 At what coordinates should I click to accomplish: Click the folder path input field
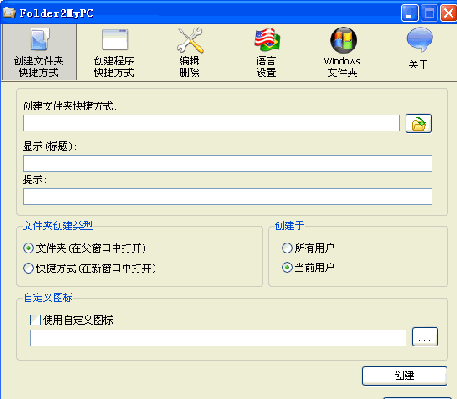pyautogui.click(x=211, y=123)
